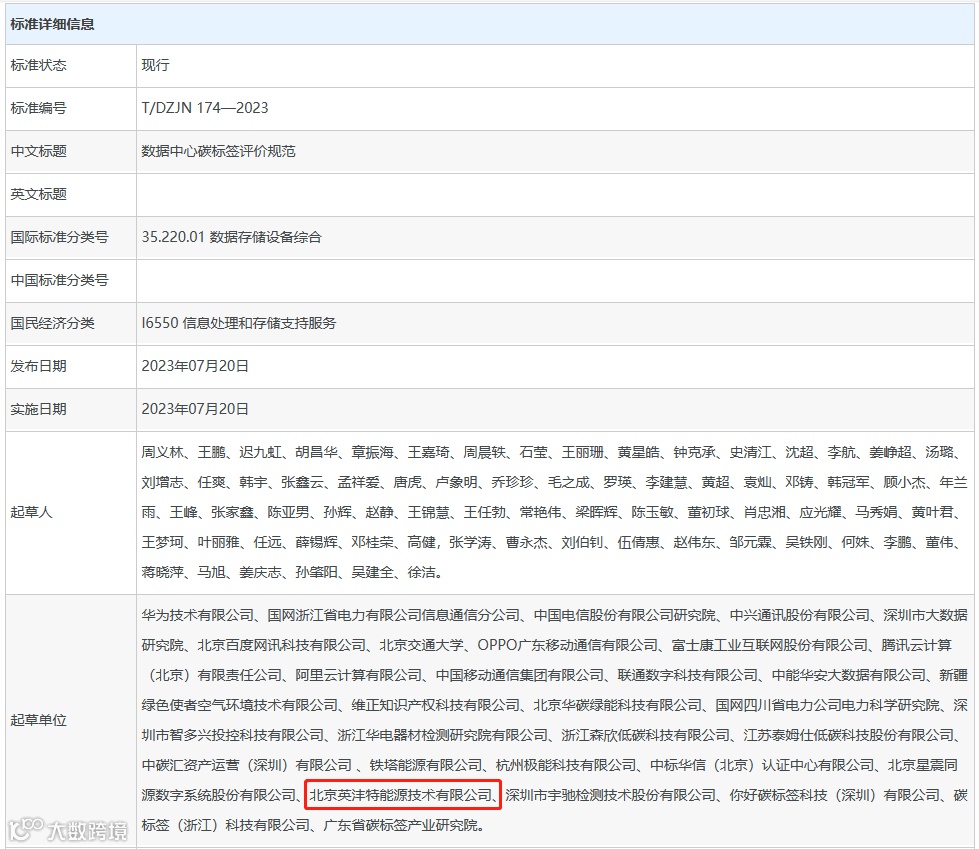
Task: Click value I6550 信息处理和存储支持服务
Action: point(239,323)
